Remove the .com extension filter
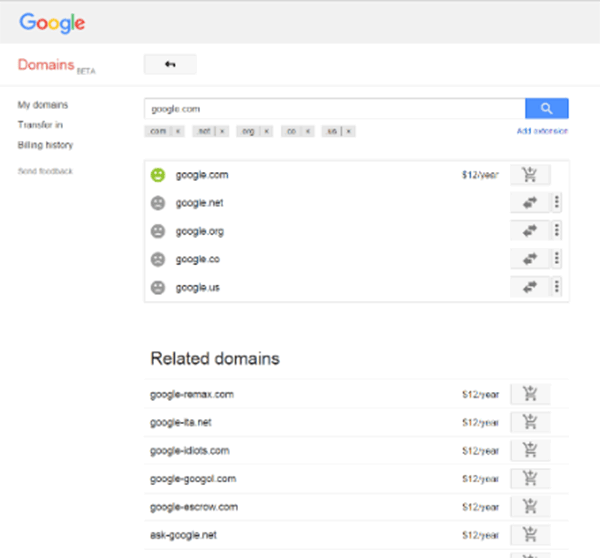 point(178,131)
